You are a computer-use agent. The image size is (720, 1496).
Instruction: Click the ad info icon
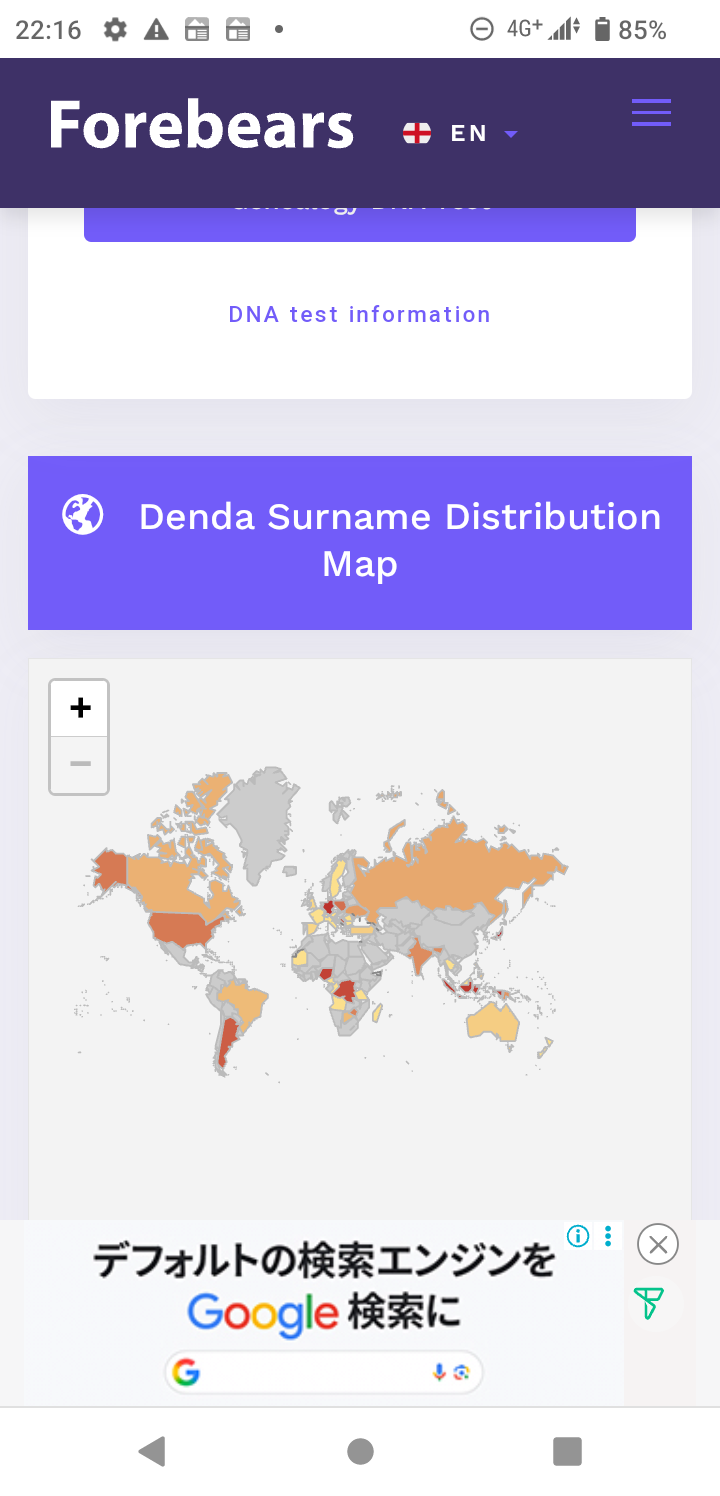click(x=578, y=1236)
